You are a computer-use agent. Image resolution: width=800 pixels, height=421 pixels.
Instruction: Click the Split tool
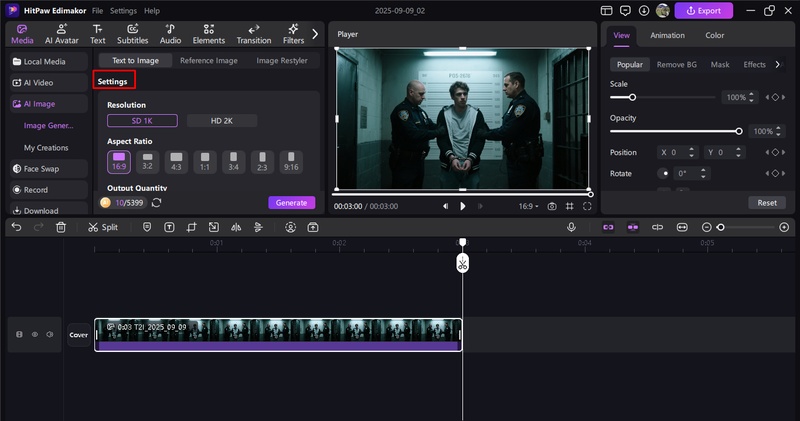[x=103, y=227]
